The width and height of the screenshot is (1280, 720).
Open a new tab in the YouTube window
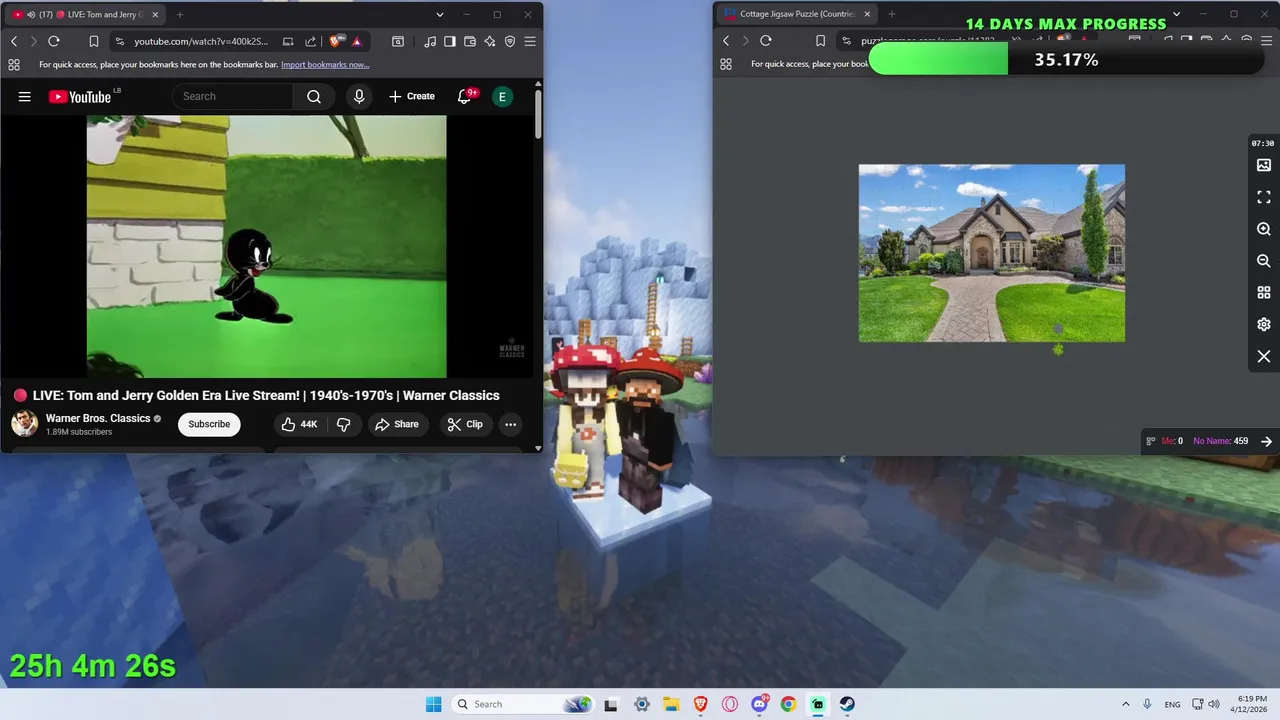(180, 14)
